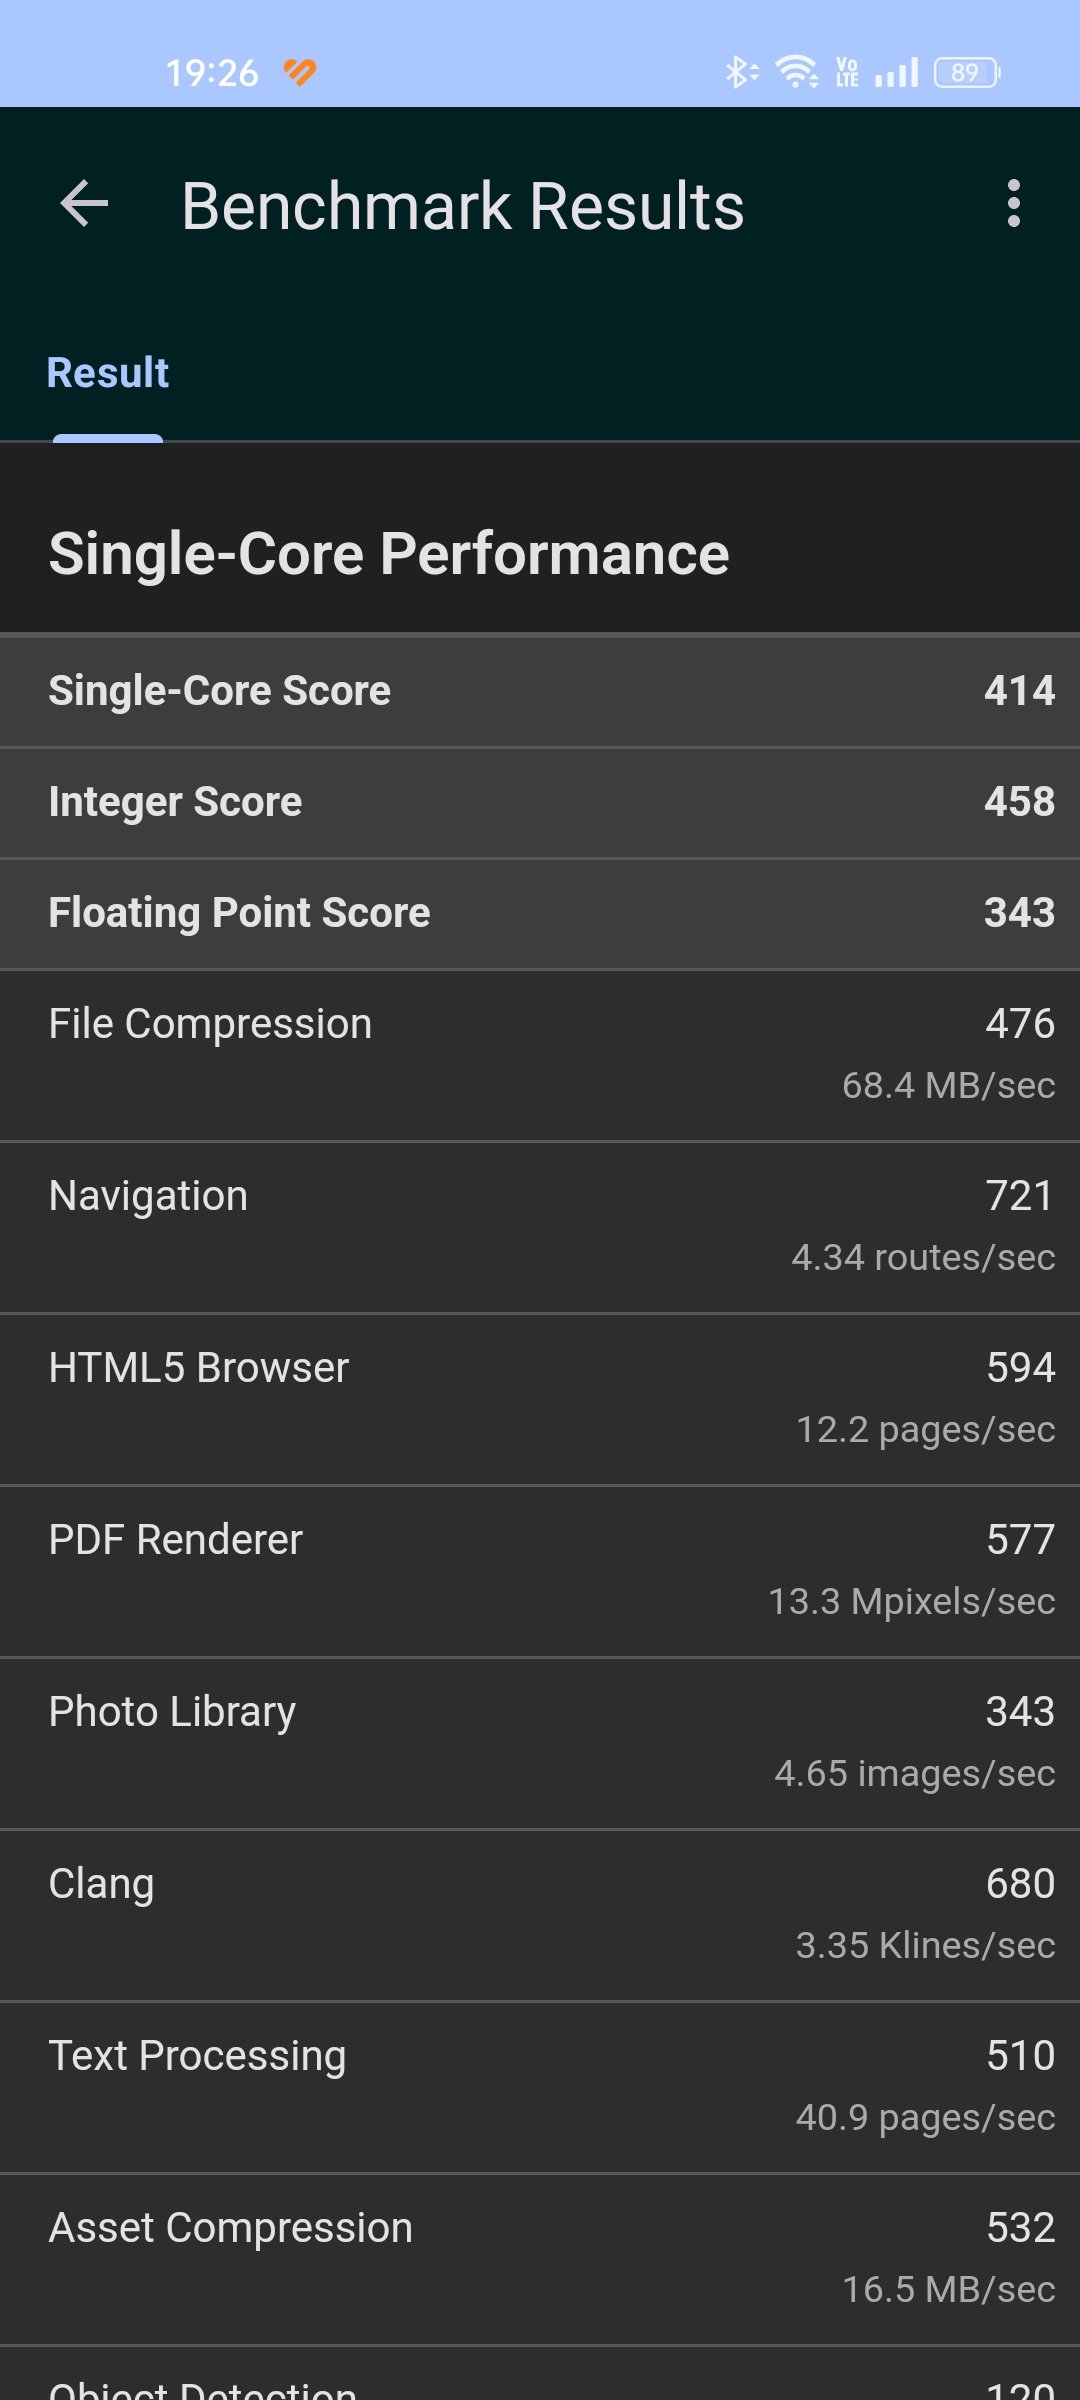Open the PDF Renderer result row
Image resolution: width=1080 pixels, height=2400 pixels.
point(540,1571)
